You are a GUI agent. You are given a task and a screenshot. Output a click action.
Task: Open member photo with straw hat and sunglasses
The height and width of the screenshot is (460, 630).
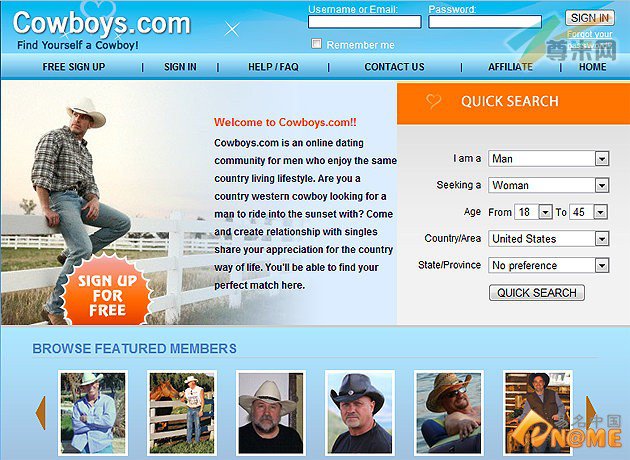[x=449, y=413]
